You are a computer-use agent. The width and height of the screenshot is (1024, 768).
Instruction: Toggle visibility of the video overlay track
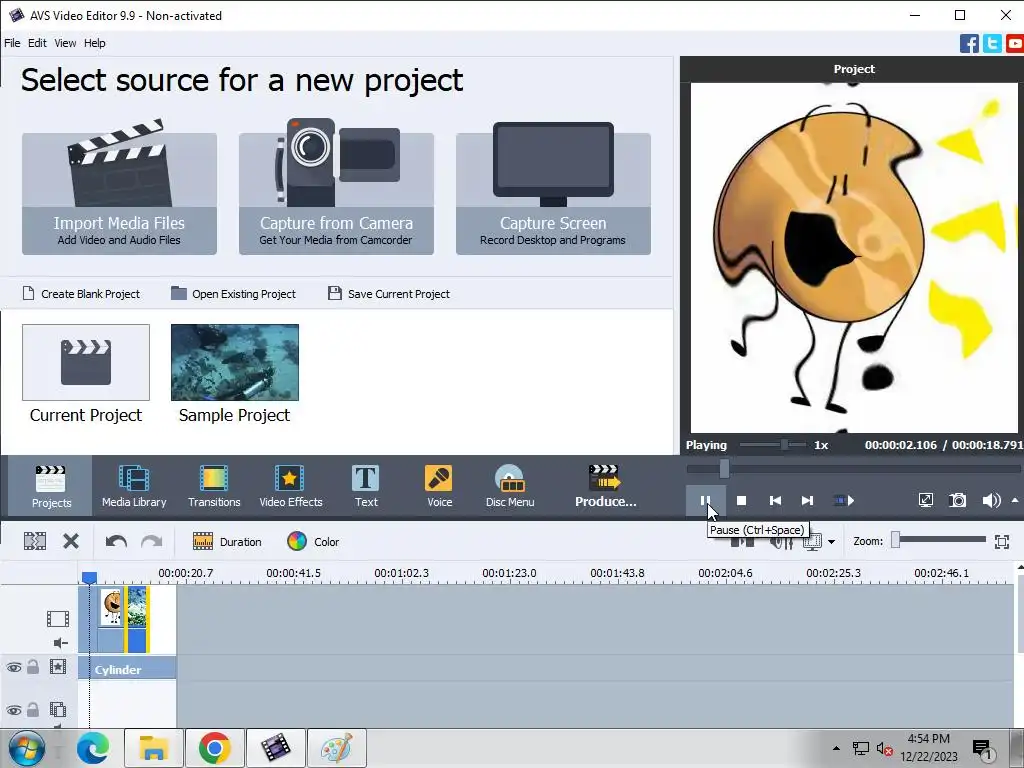coord(14,710)
